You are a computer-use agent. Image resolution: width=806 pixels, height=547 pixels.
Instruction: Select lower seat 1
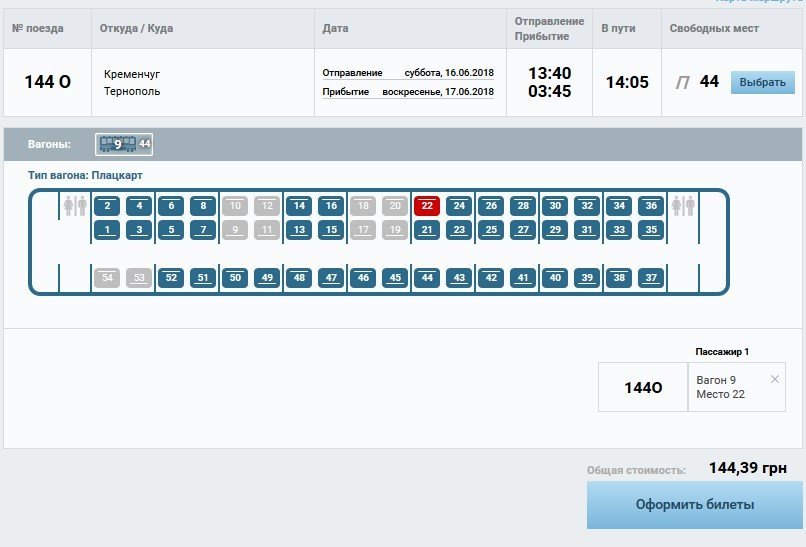107,230
